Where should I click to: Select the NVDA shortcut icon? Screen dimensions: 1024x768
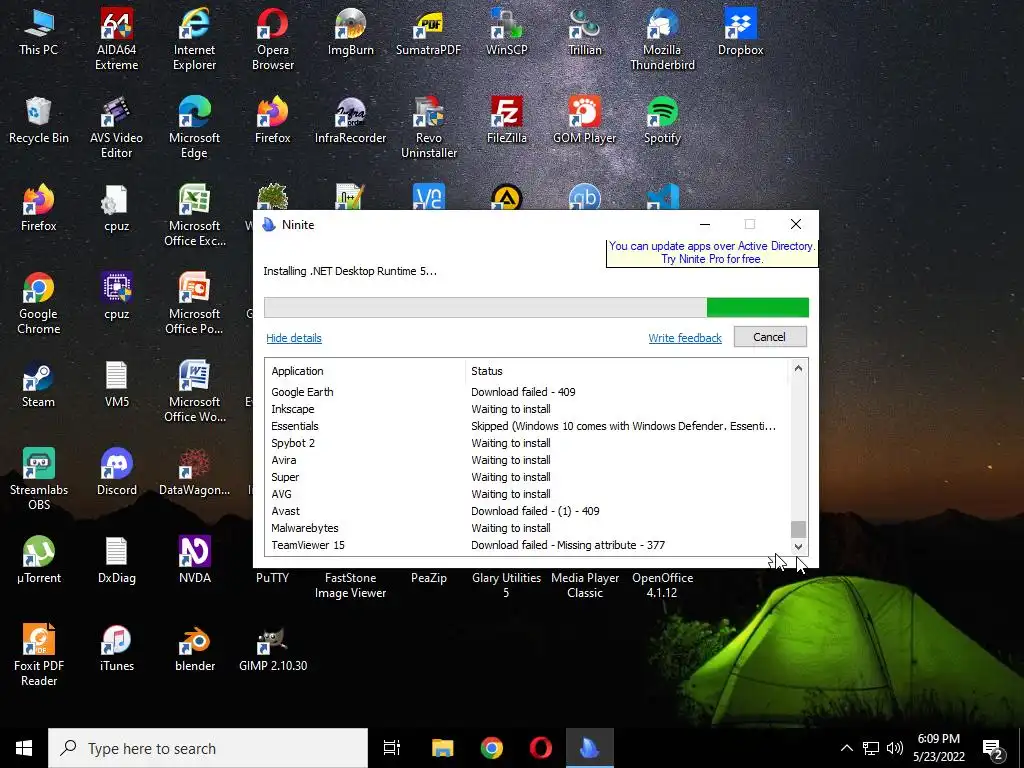(195, 560)
